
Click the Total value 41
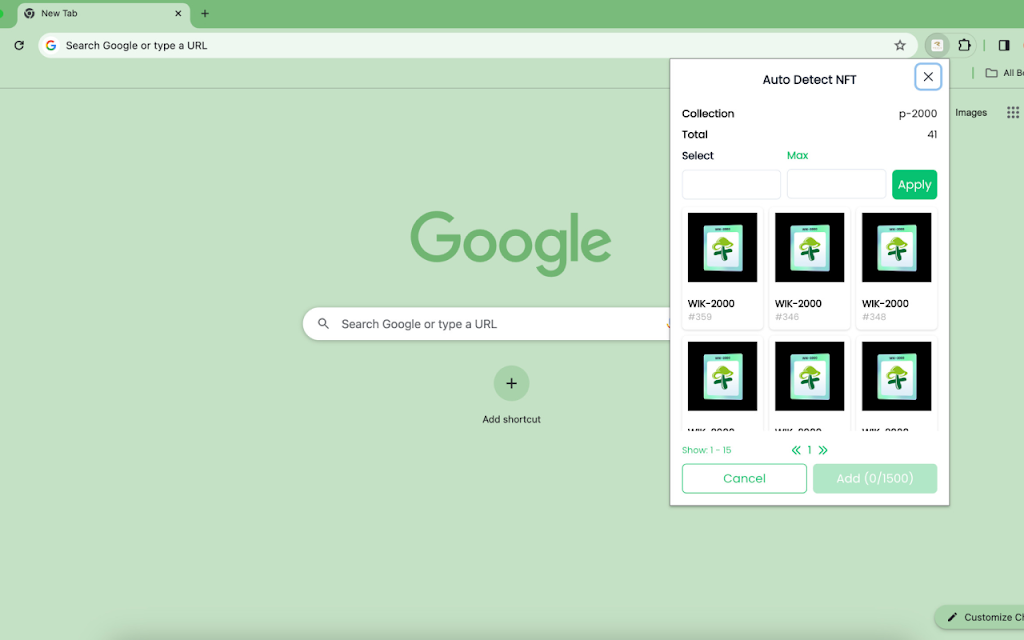point(932,135)
